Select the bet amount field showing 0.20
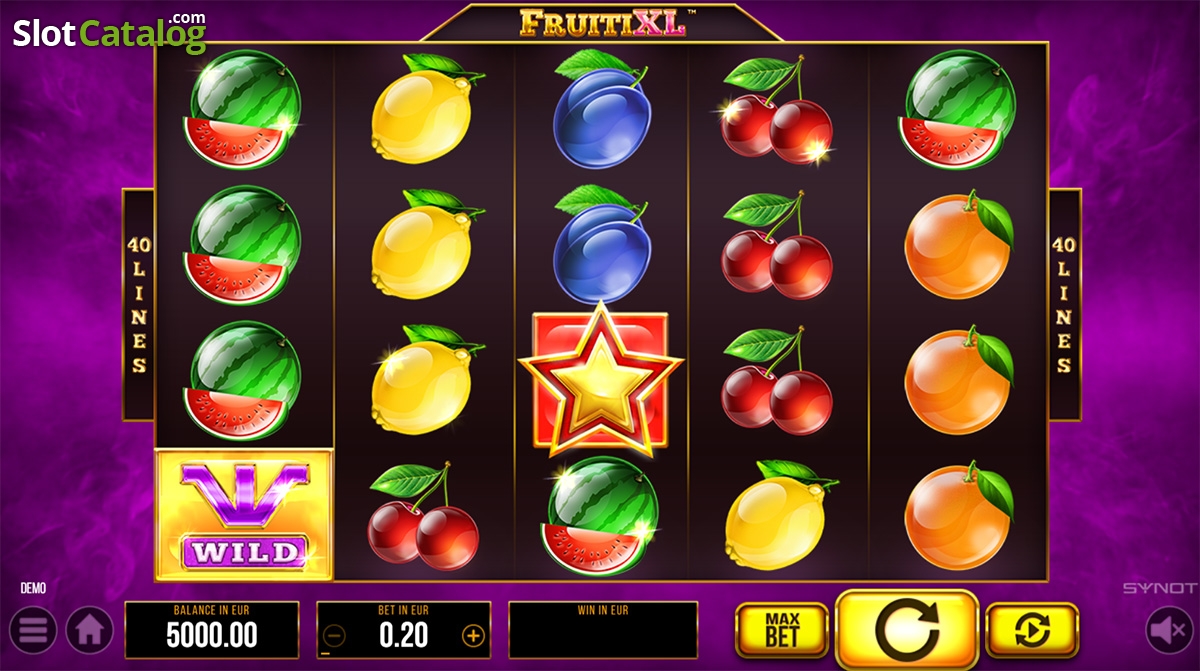This screenshot has height=671, width=1200. [404, 629]
